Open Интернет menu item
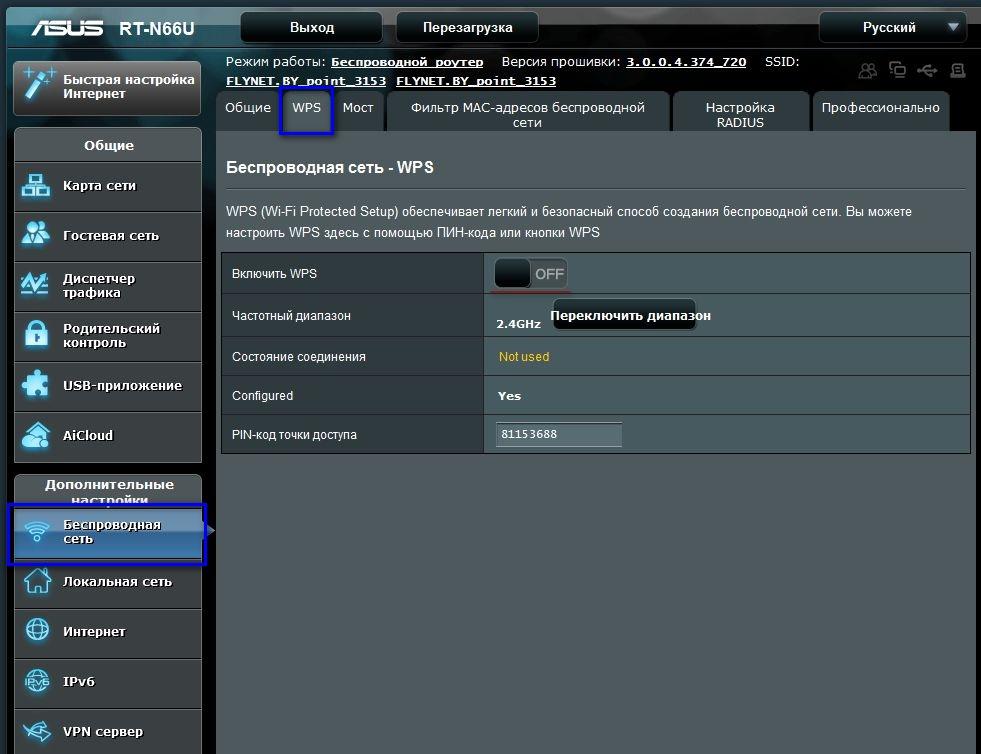Screen dimensions: 981x754 (108, 632)
